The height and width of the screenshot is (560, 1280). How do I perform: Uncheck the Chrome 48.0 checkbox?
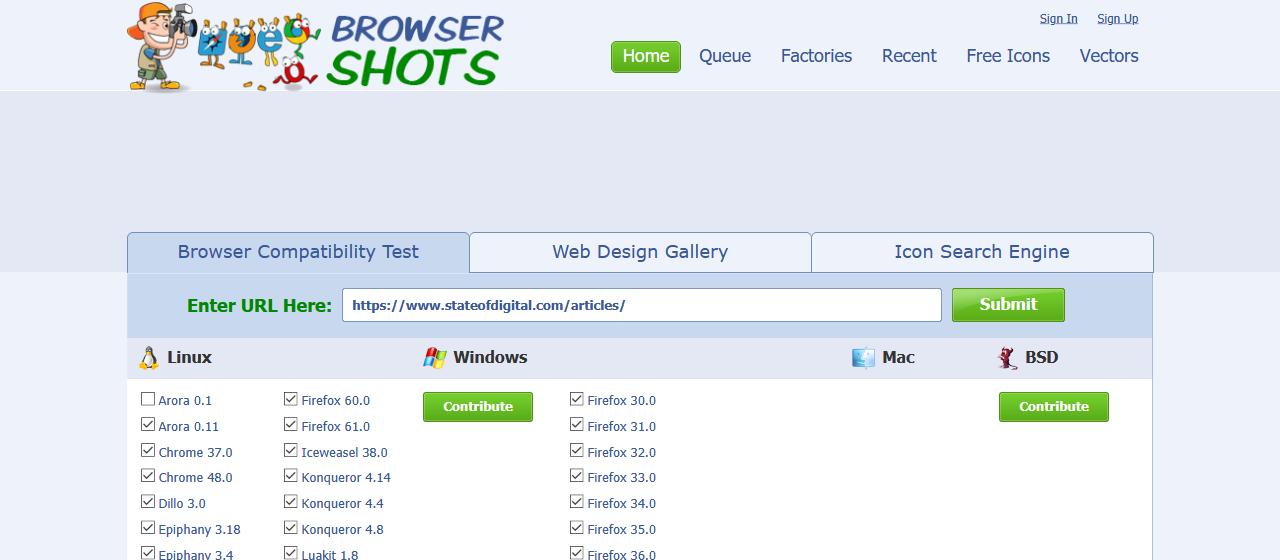click(x=148, y=476)
